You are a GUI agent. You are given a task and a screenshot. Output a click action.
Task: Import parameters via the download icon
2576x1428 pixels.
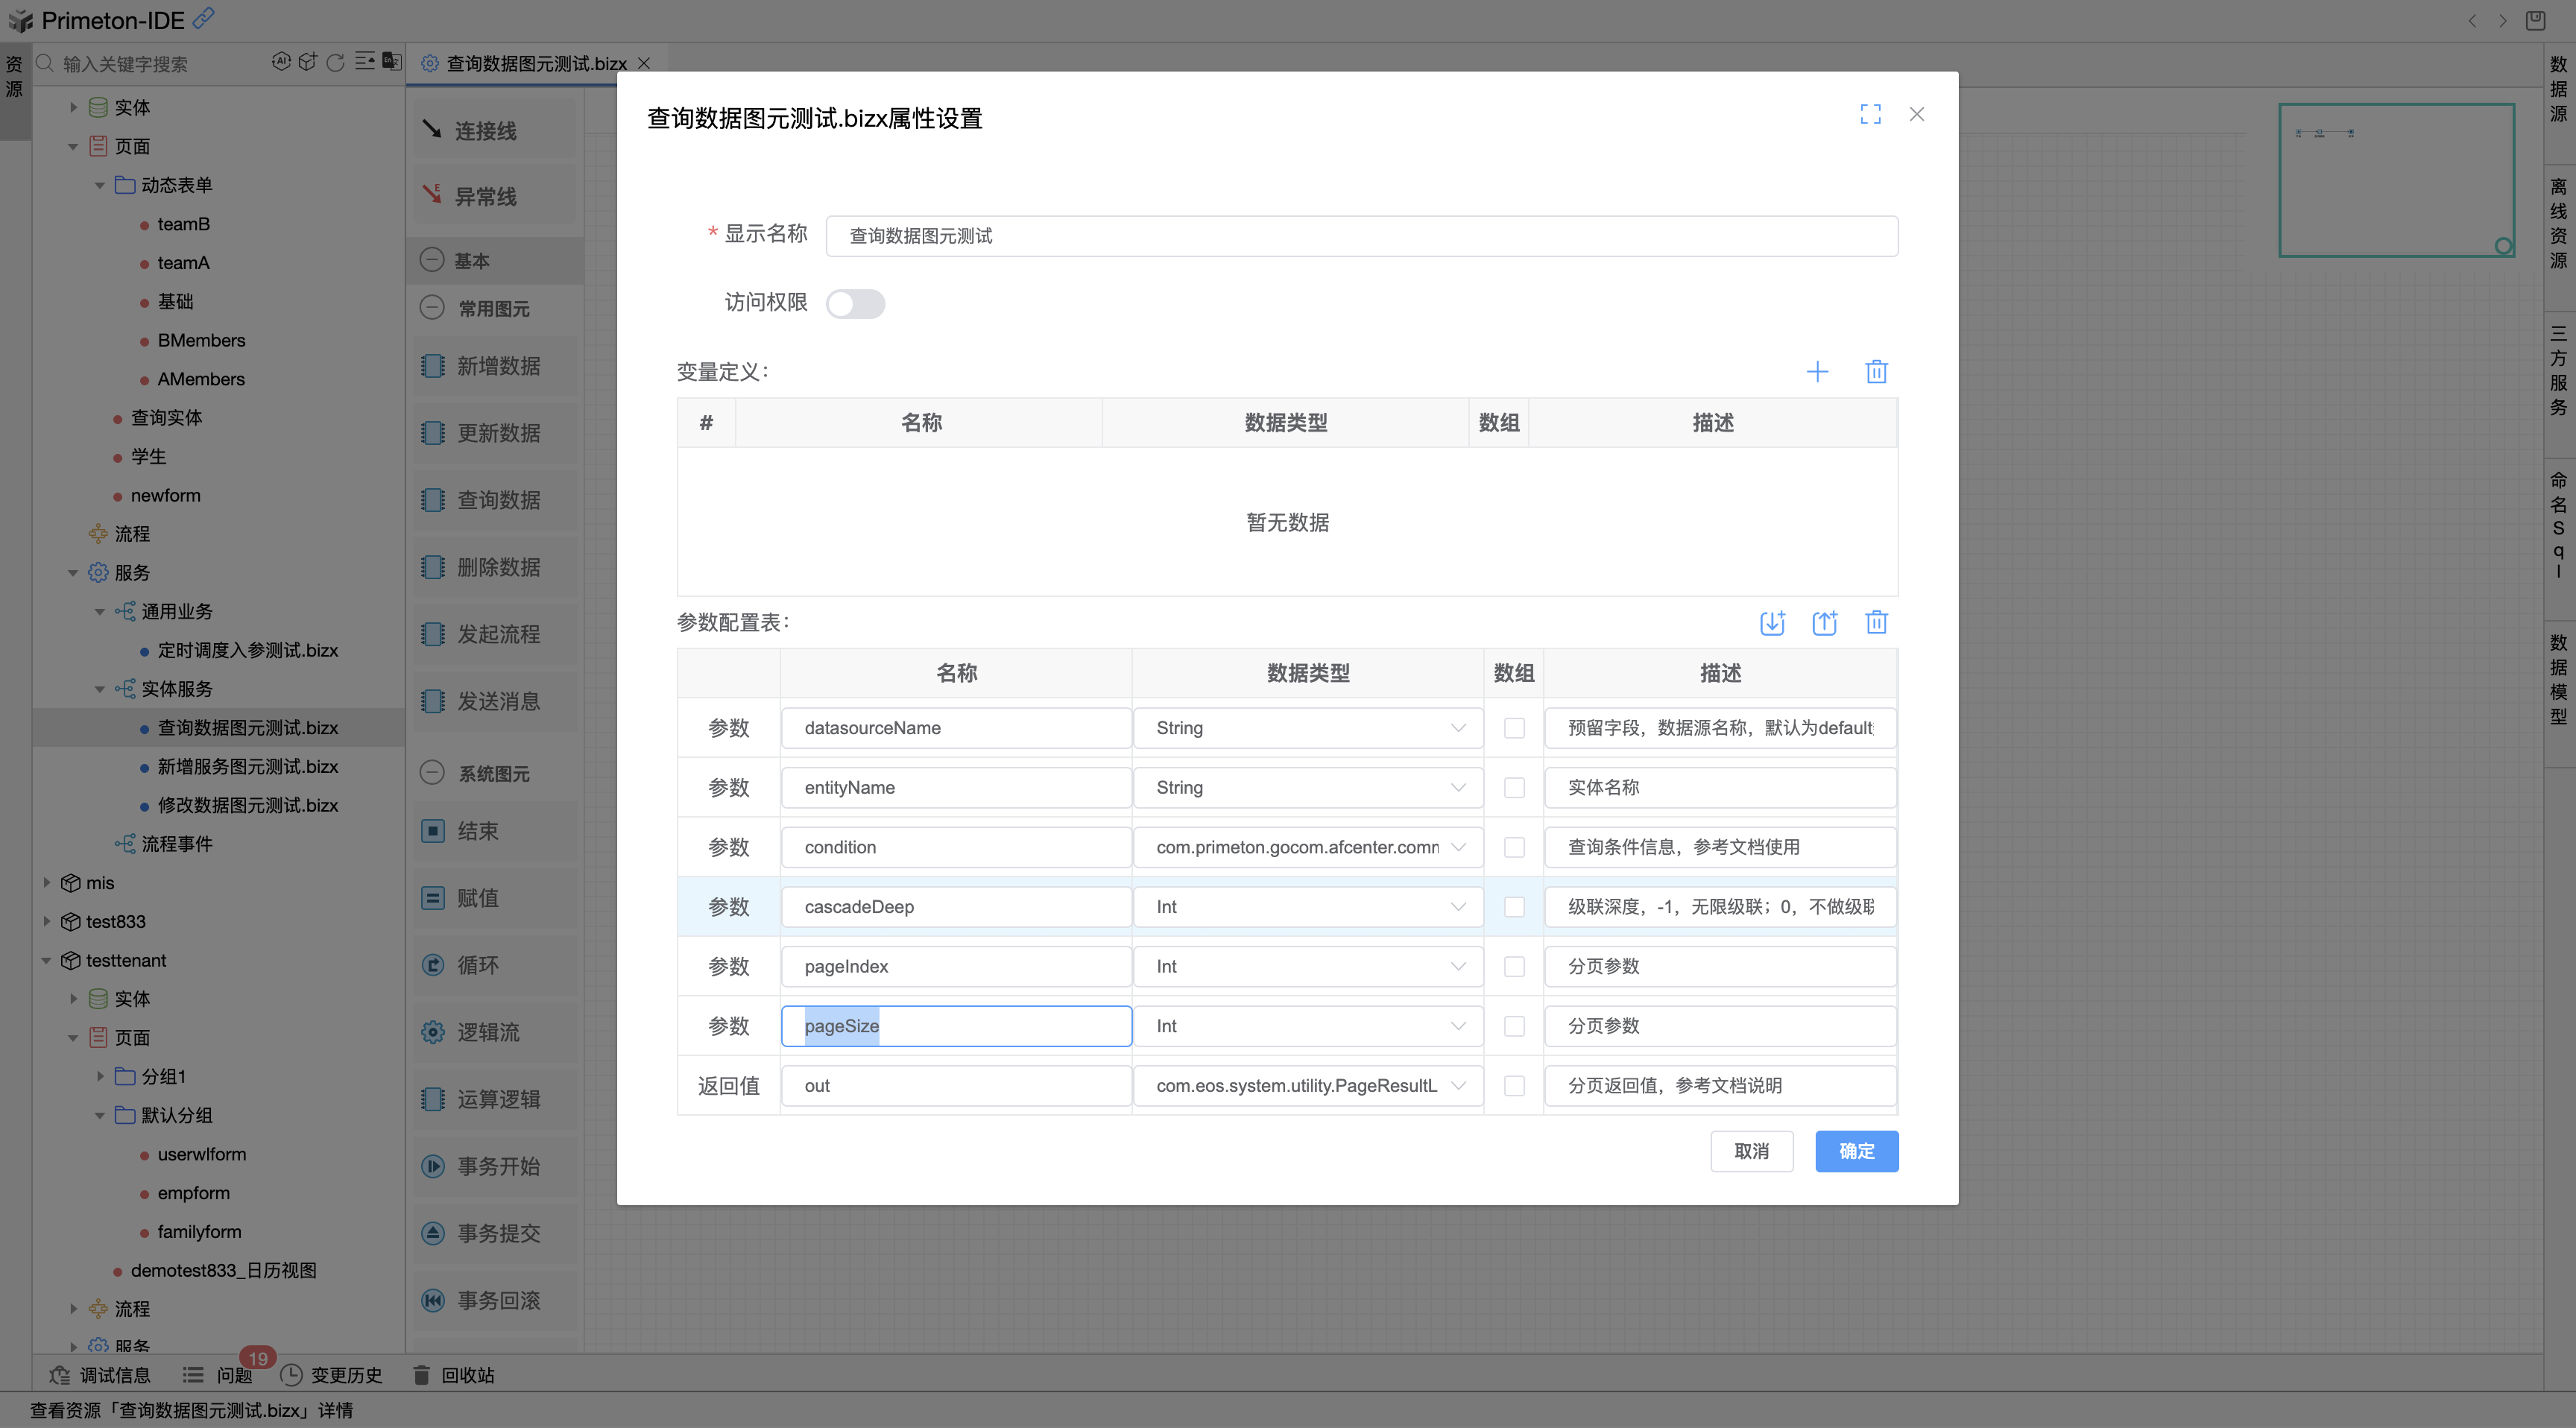(1773, 622)
